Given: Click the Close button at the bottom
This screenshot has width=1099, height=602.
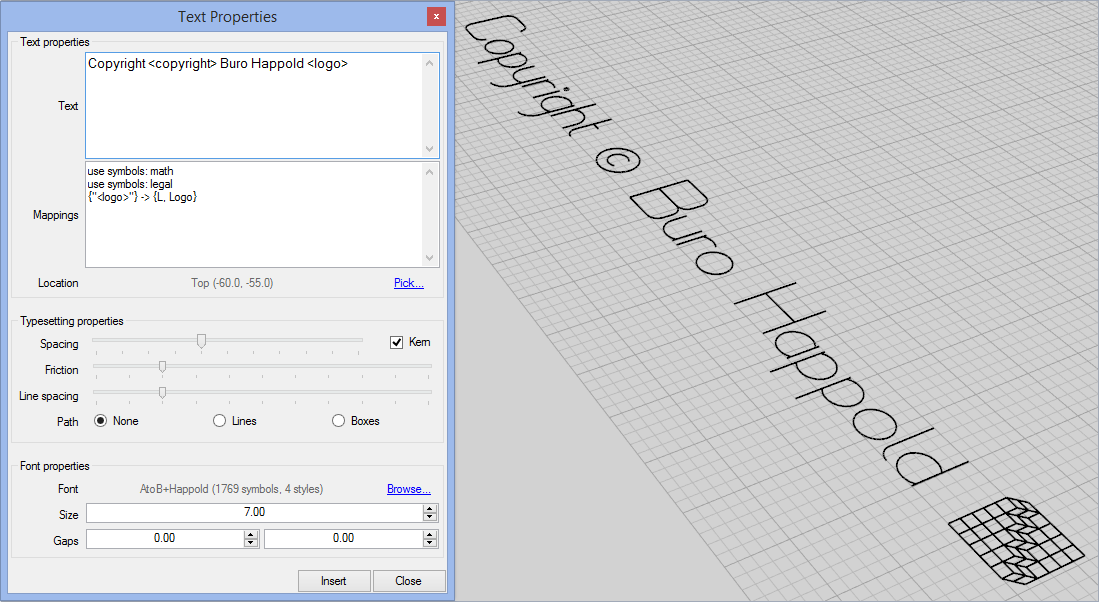Looking at the screenshot, I should click(408, 581).
